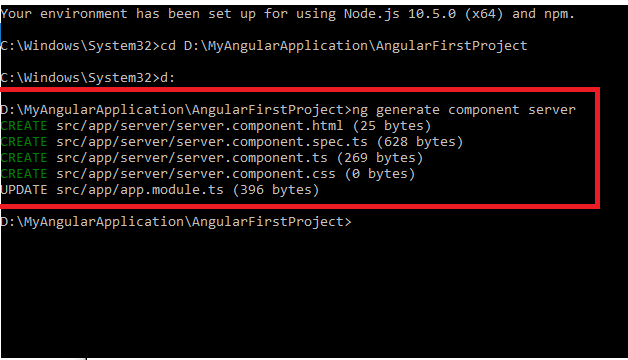The height and width of the screenshot is (360, 628).
Task: Click the word 'npm' in first line
Action: coord(556,15)
